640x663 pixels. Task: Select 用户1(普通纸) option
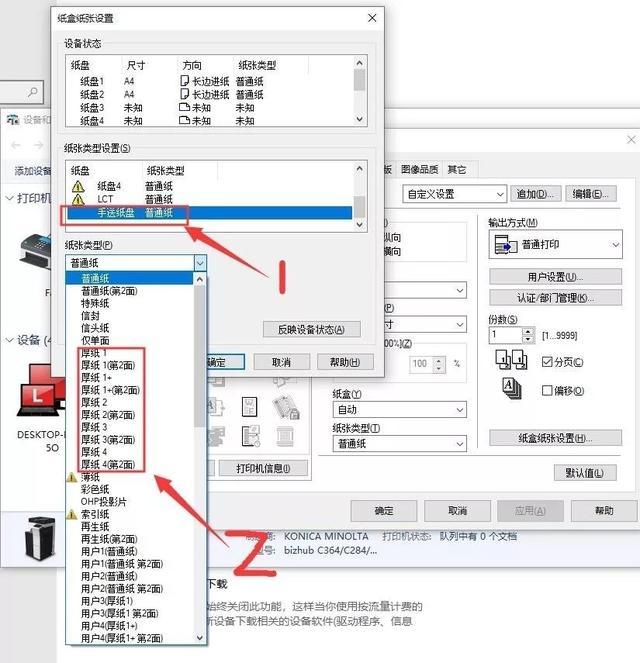(109, 551)
